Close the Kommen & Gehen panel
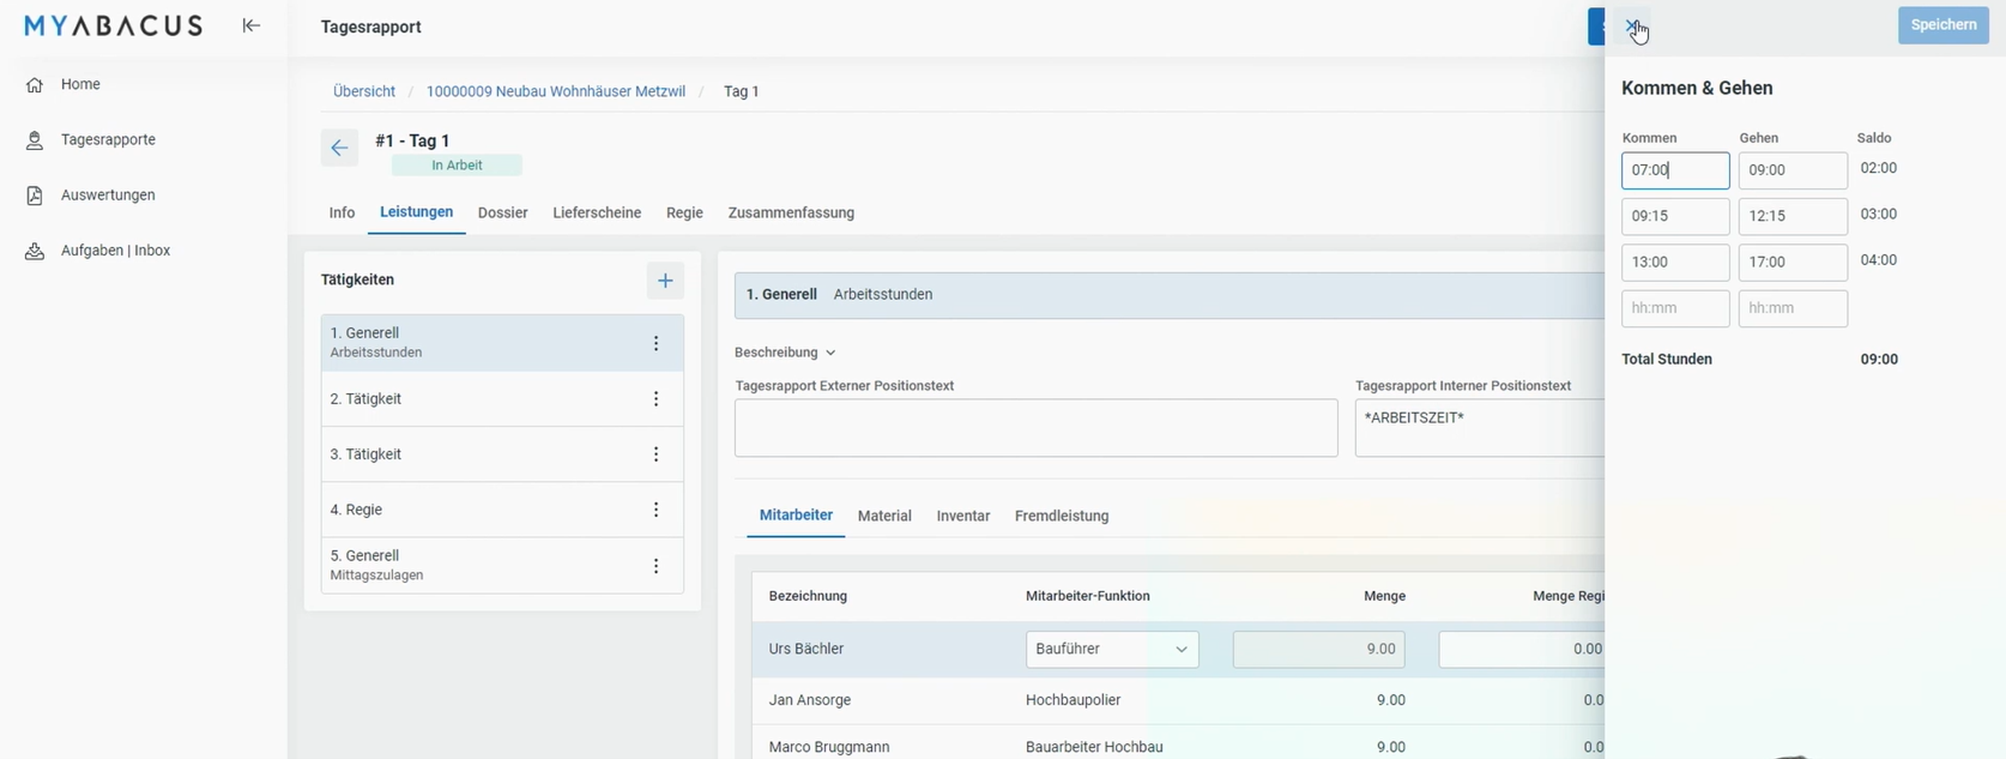Screen dimensions: 2006x759 point(1632,26)
